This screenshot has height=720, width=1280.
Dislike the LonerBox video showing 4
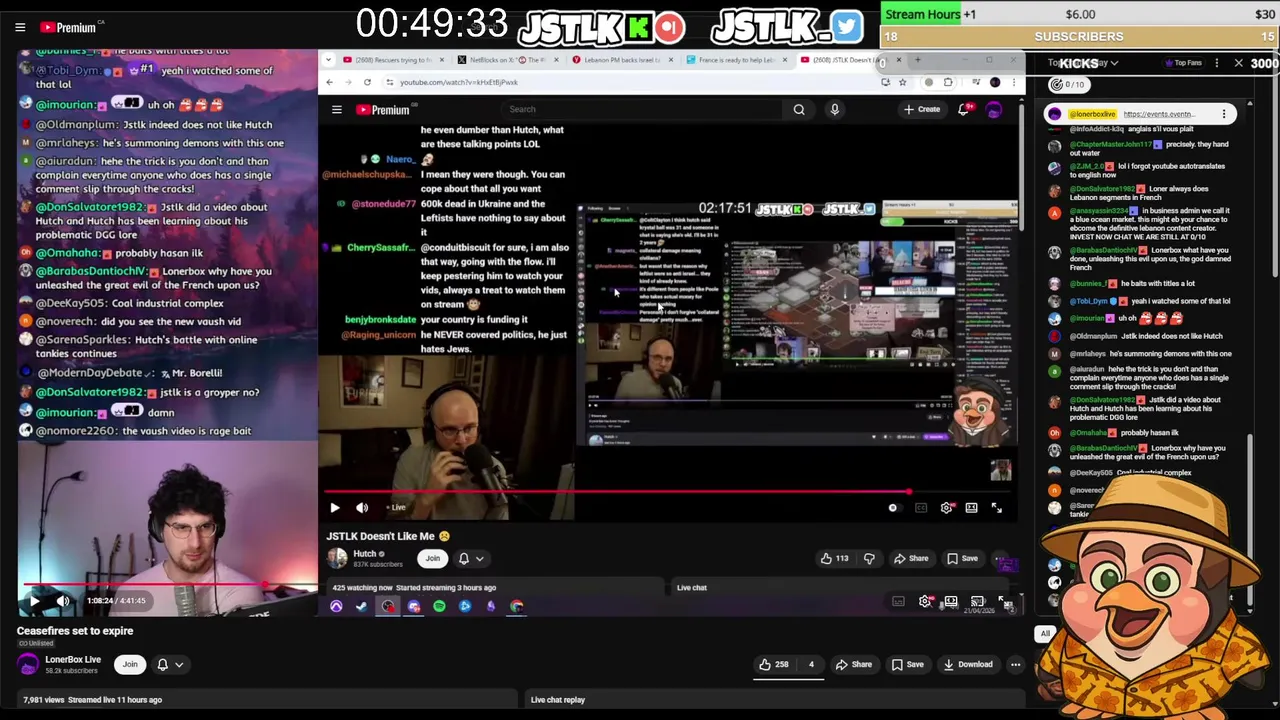[x=809, y=664]
